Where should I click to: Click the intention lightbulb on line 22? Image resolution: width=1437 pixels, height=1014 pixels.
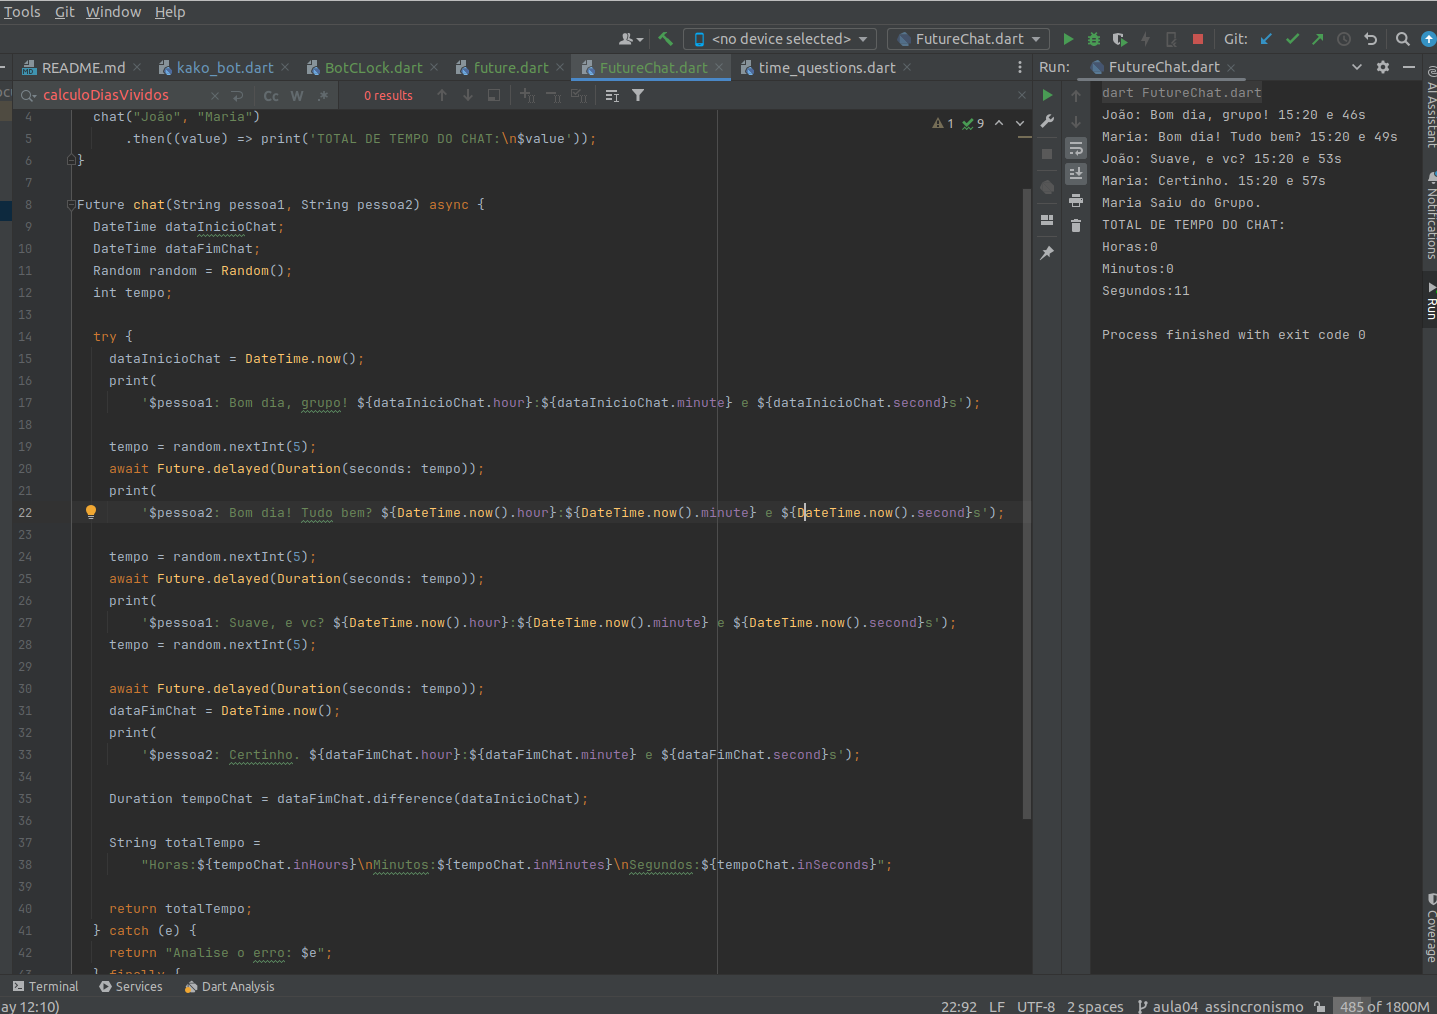click(x=91, y=512)
